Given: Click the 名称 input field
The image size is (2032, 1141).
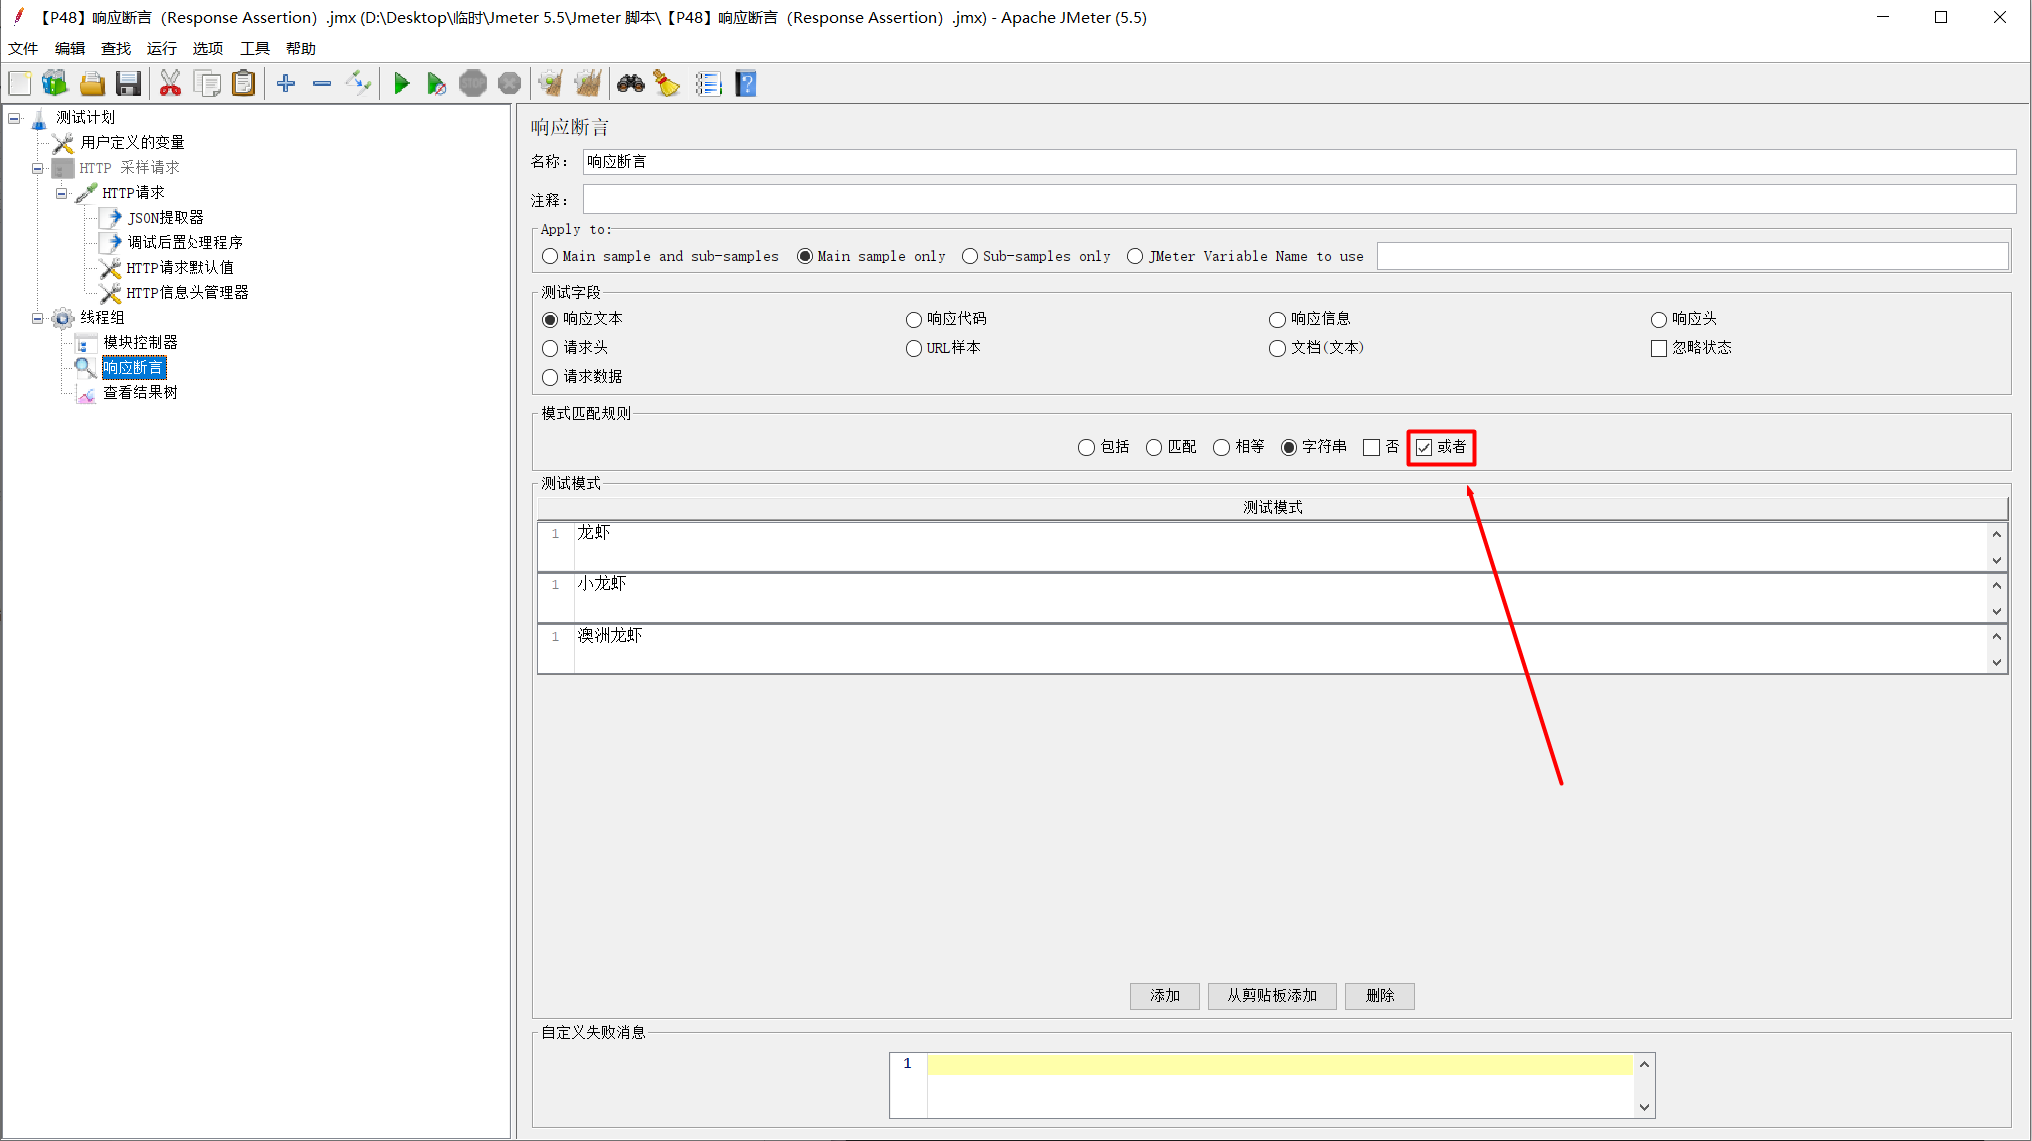Looking at the screenshot, I should pos(1299,162).
